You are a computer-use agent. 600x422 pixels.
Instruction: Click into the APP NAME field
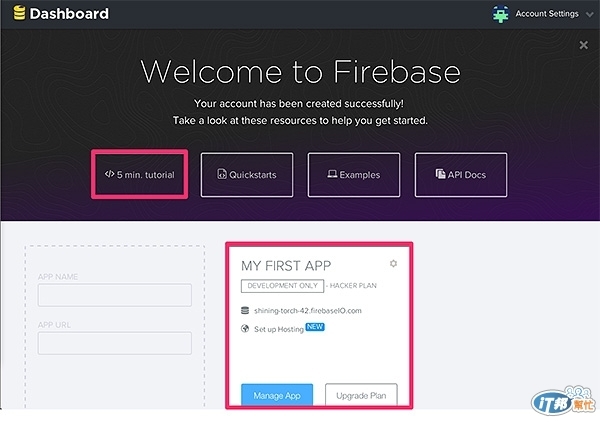(115, 295)
